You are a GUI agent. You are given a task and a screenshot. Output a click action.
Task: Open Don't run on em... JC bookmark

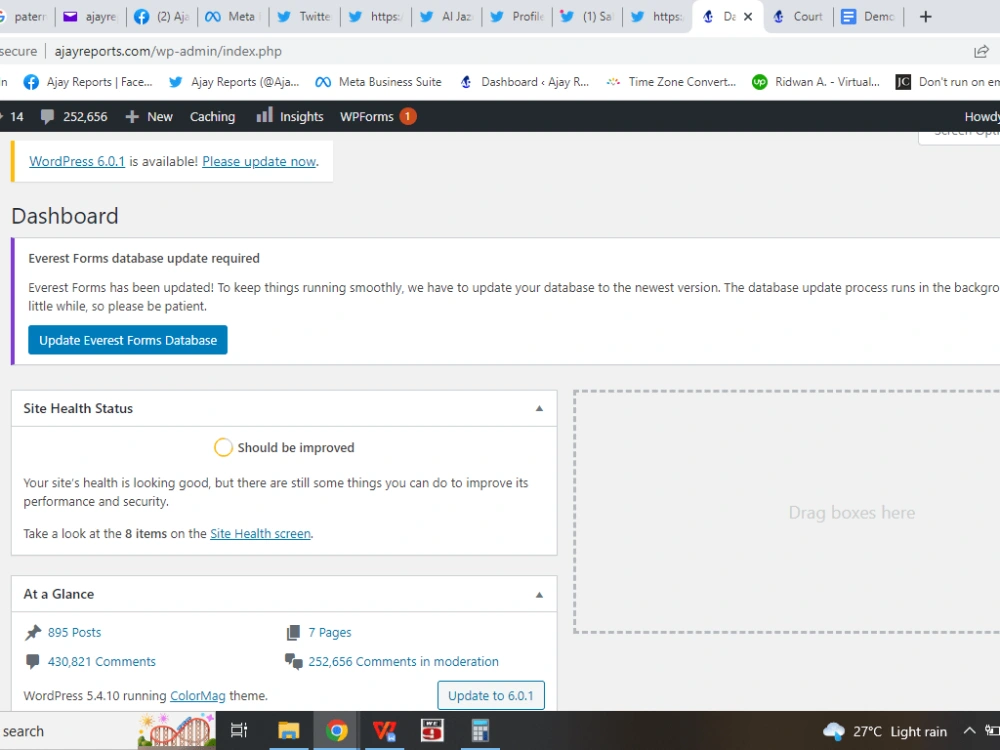point(948,82)
